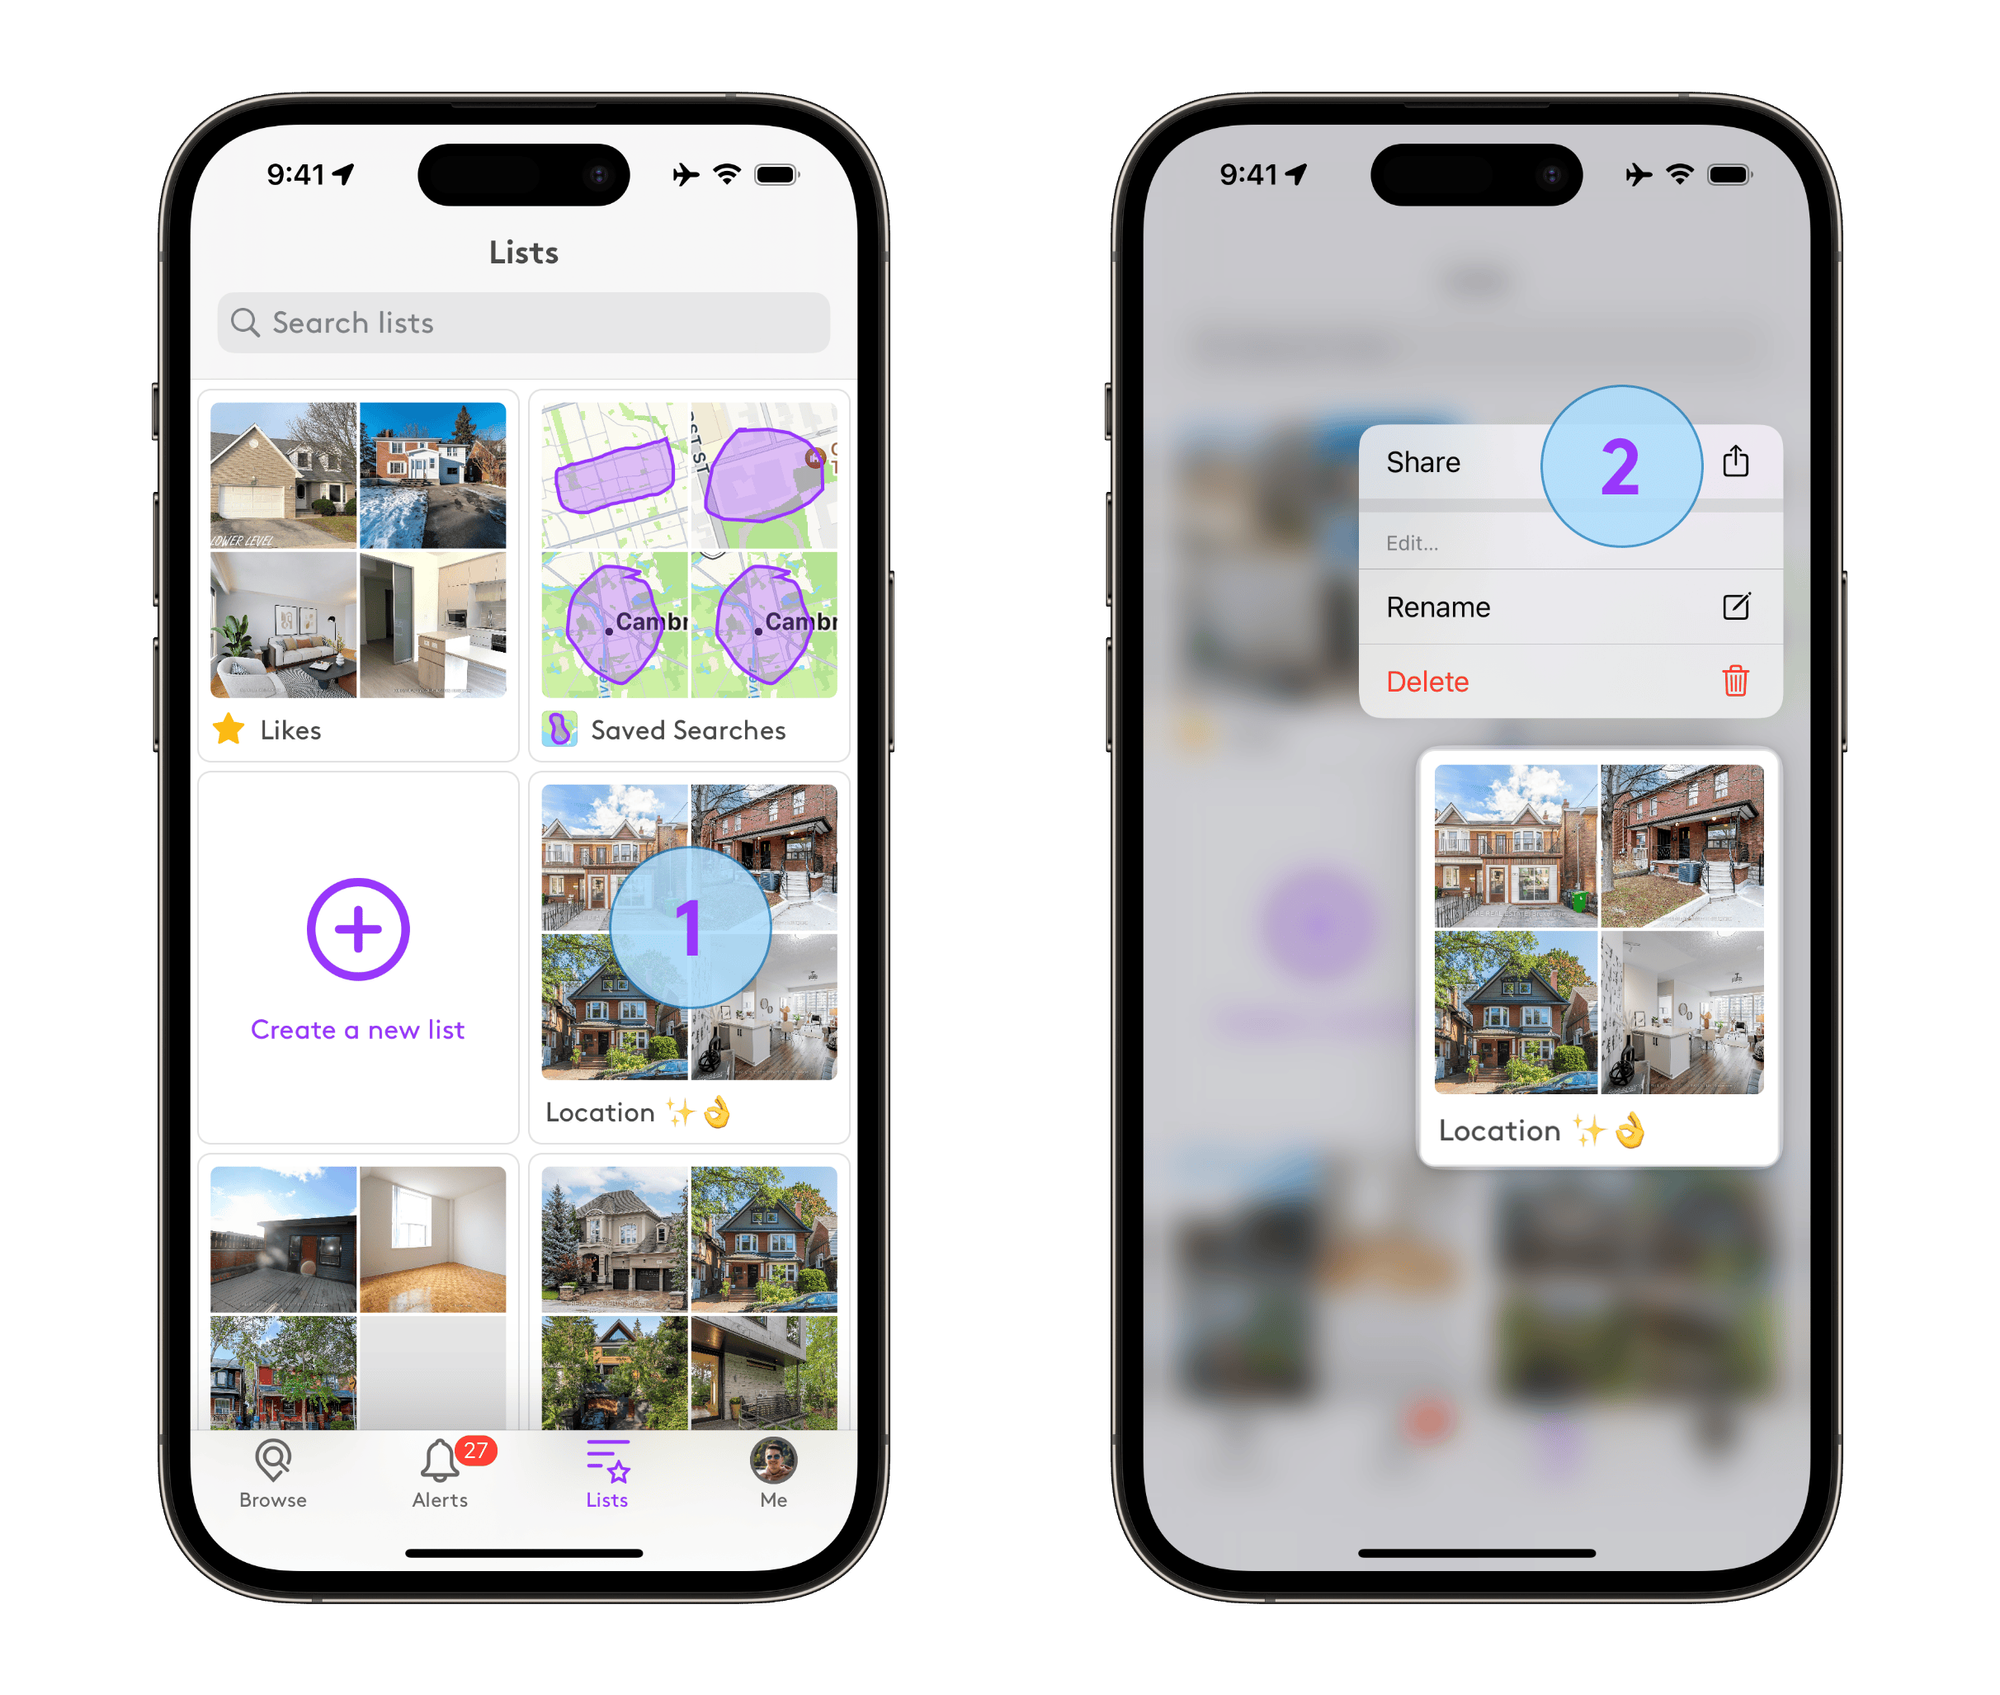The width and height of the screenshot is (2000, 1695).
Task: Tap the Saved Searches list
Action: (x=690, y=572)
